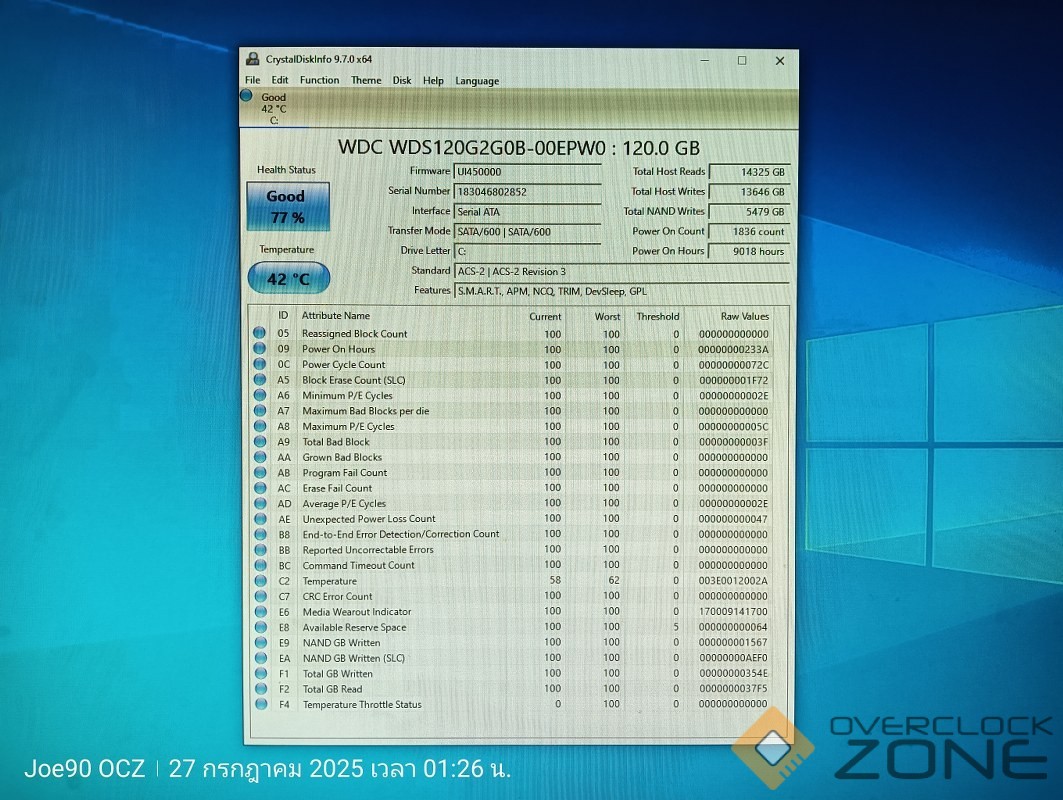
Task: Click status orb for Total GB Read
Action: 261,689
